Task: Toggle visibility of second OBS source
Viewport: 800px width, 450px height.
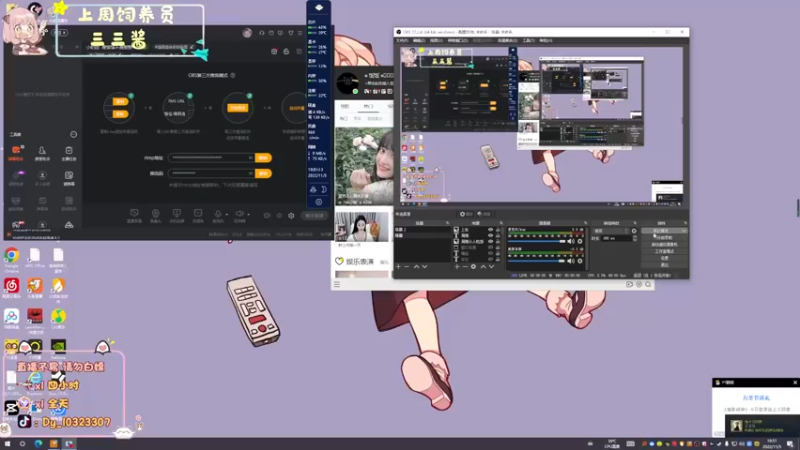Action: [491, 236]
